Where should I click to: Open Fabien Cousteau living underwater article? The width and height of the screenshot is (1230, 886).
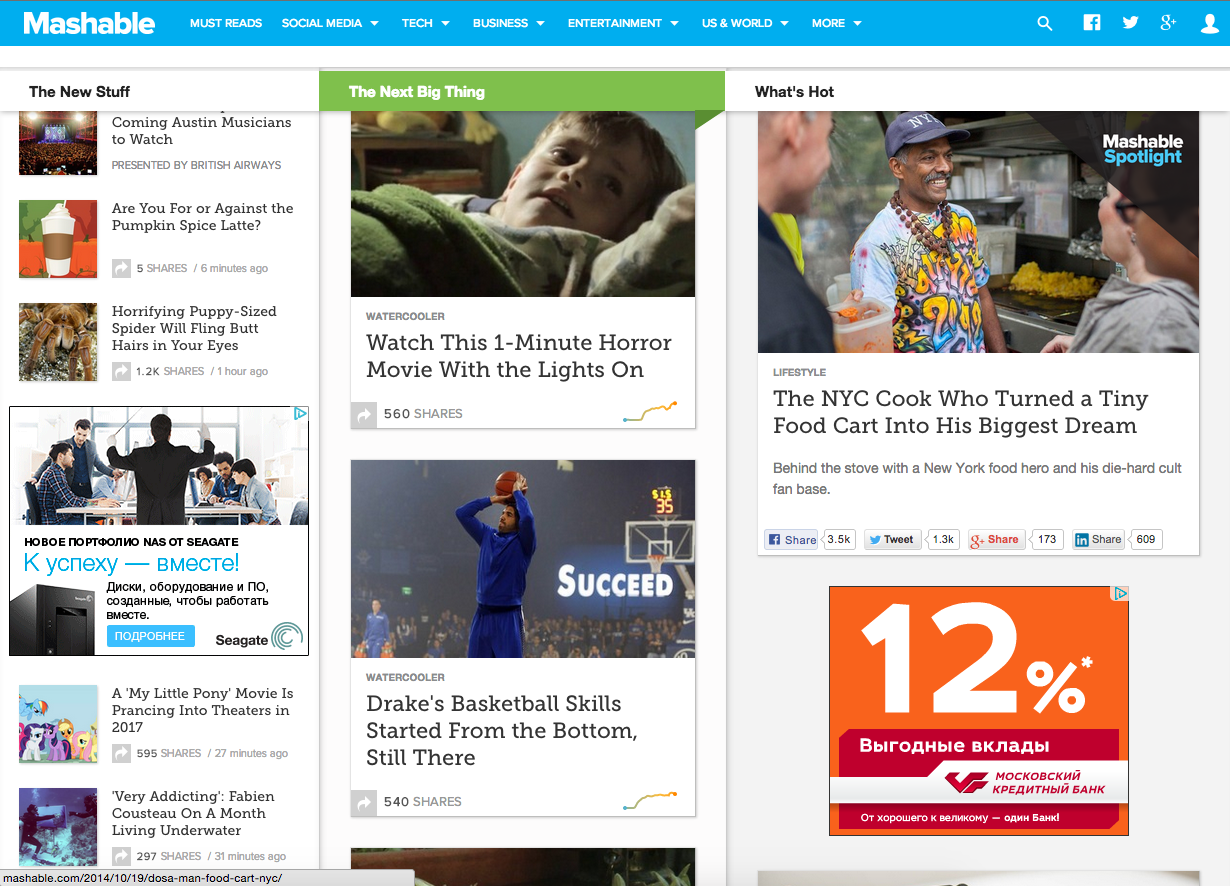tap(193, 813)
